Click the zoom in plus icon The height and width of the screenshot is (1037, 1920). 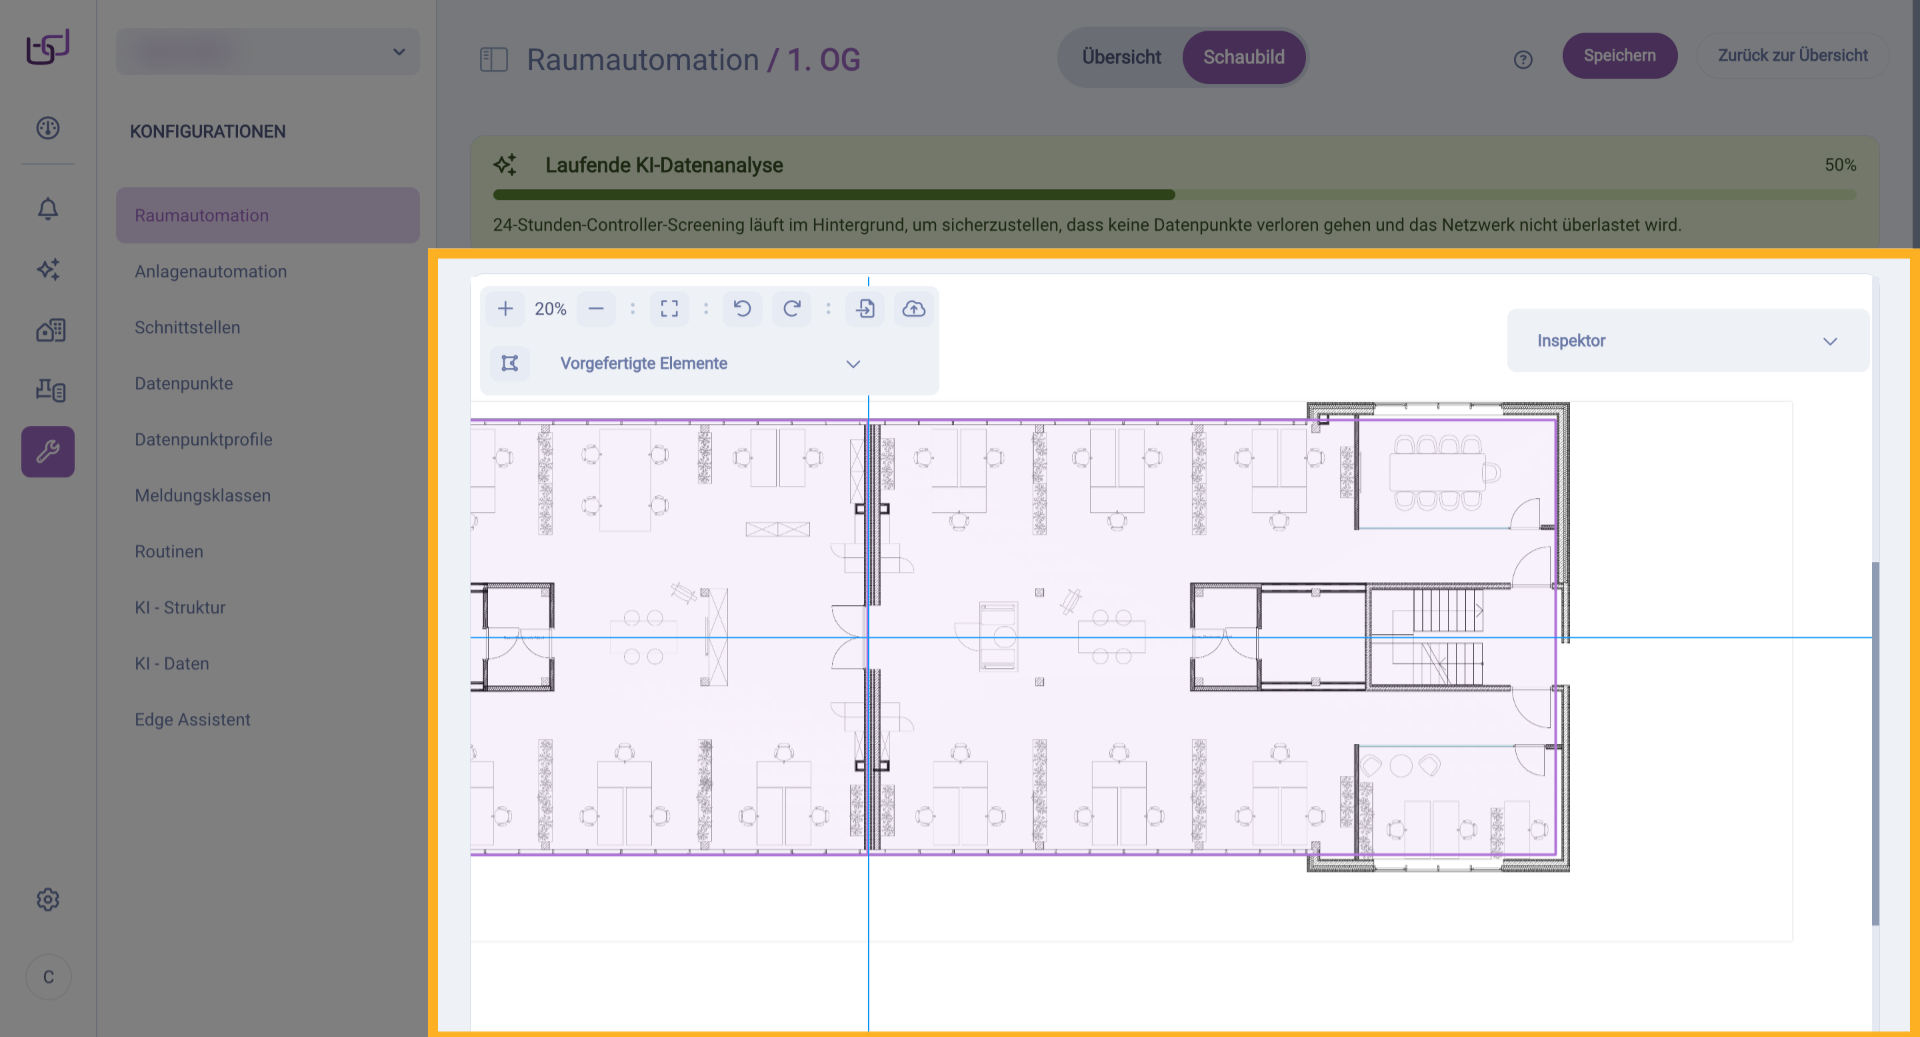coord(505,309)
